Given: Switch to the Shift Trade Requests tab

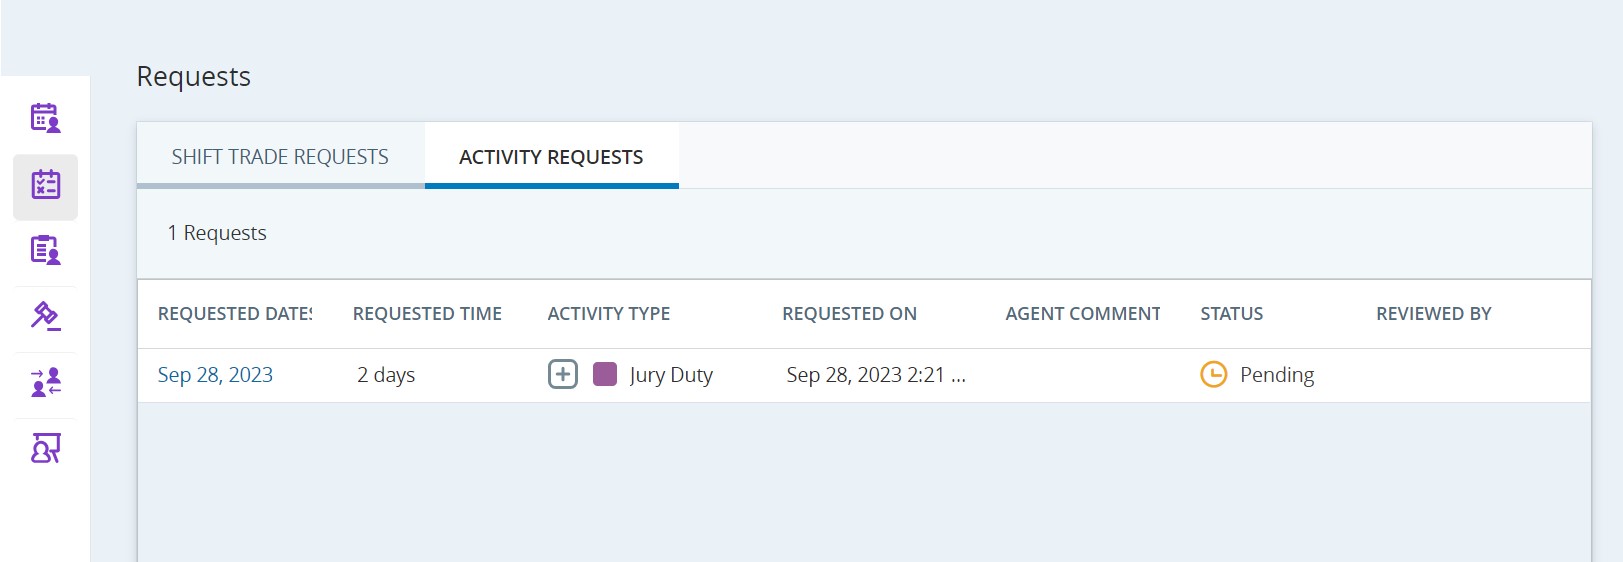Looking at the screenshot, I should click(280, 157).
